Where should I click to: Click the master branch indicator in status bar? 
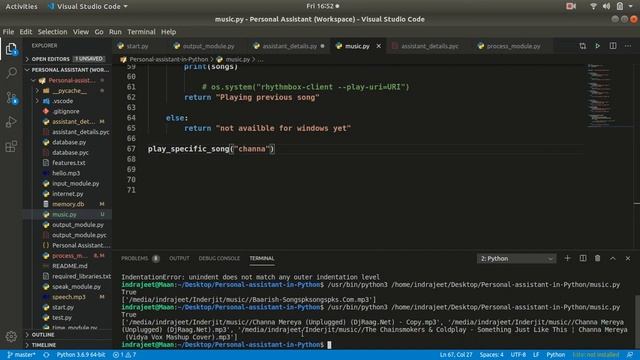(21, 355)
